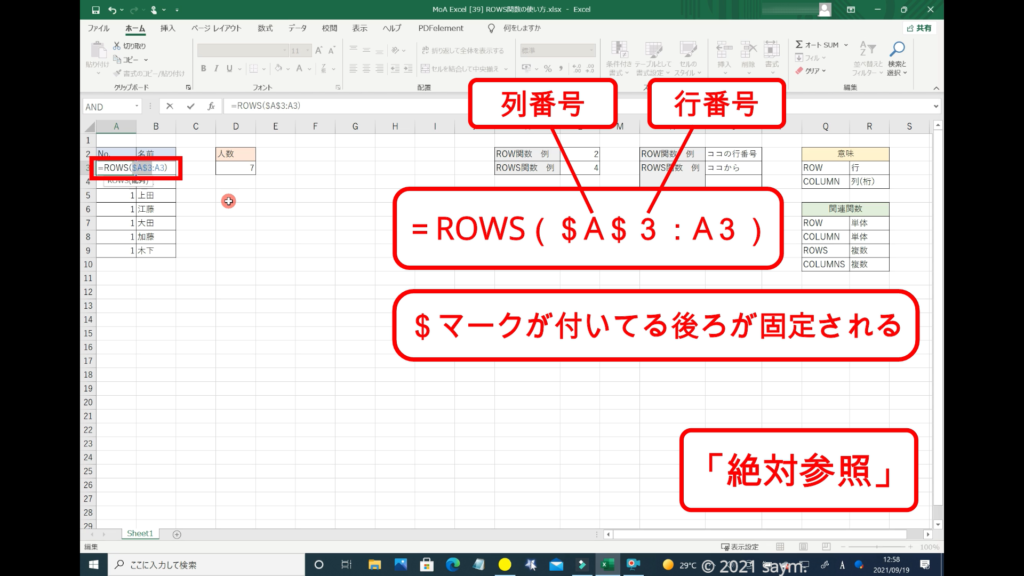Switch to the 数式 (Formulas) ribbon tab
The image size is (1024, 576).
(x=265, y=28)
